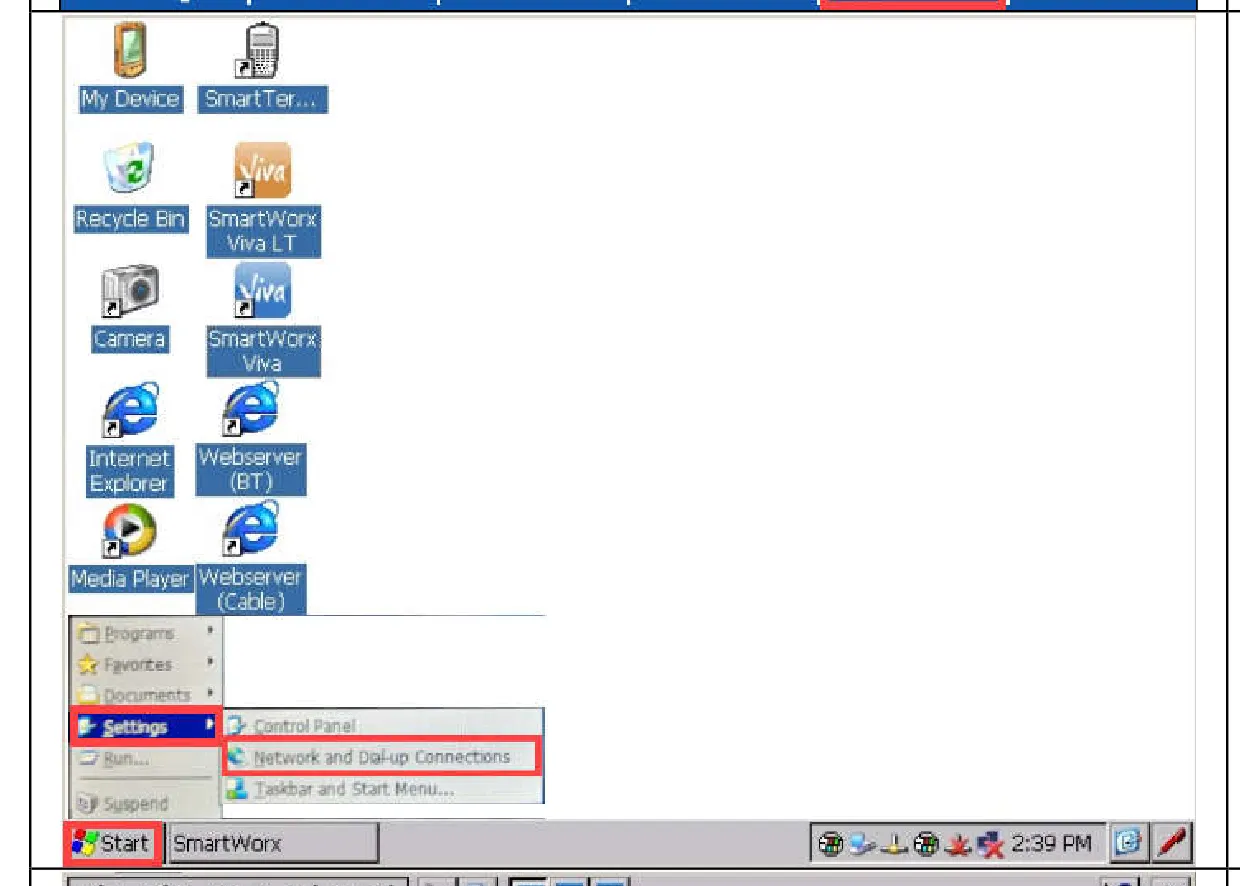Switch to SmartWorx taskbar button

tap(274, 844)
